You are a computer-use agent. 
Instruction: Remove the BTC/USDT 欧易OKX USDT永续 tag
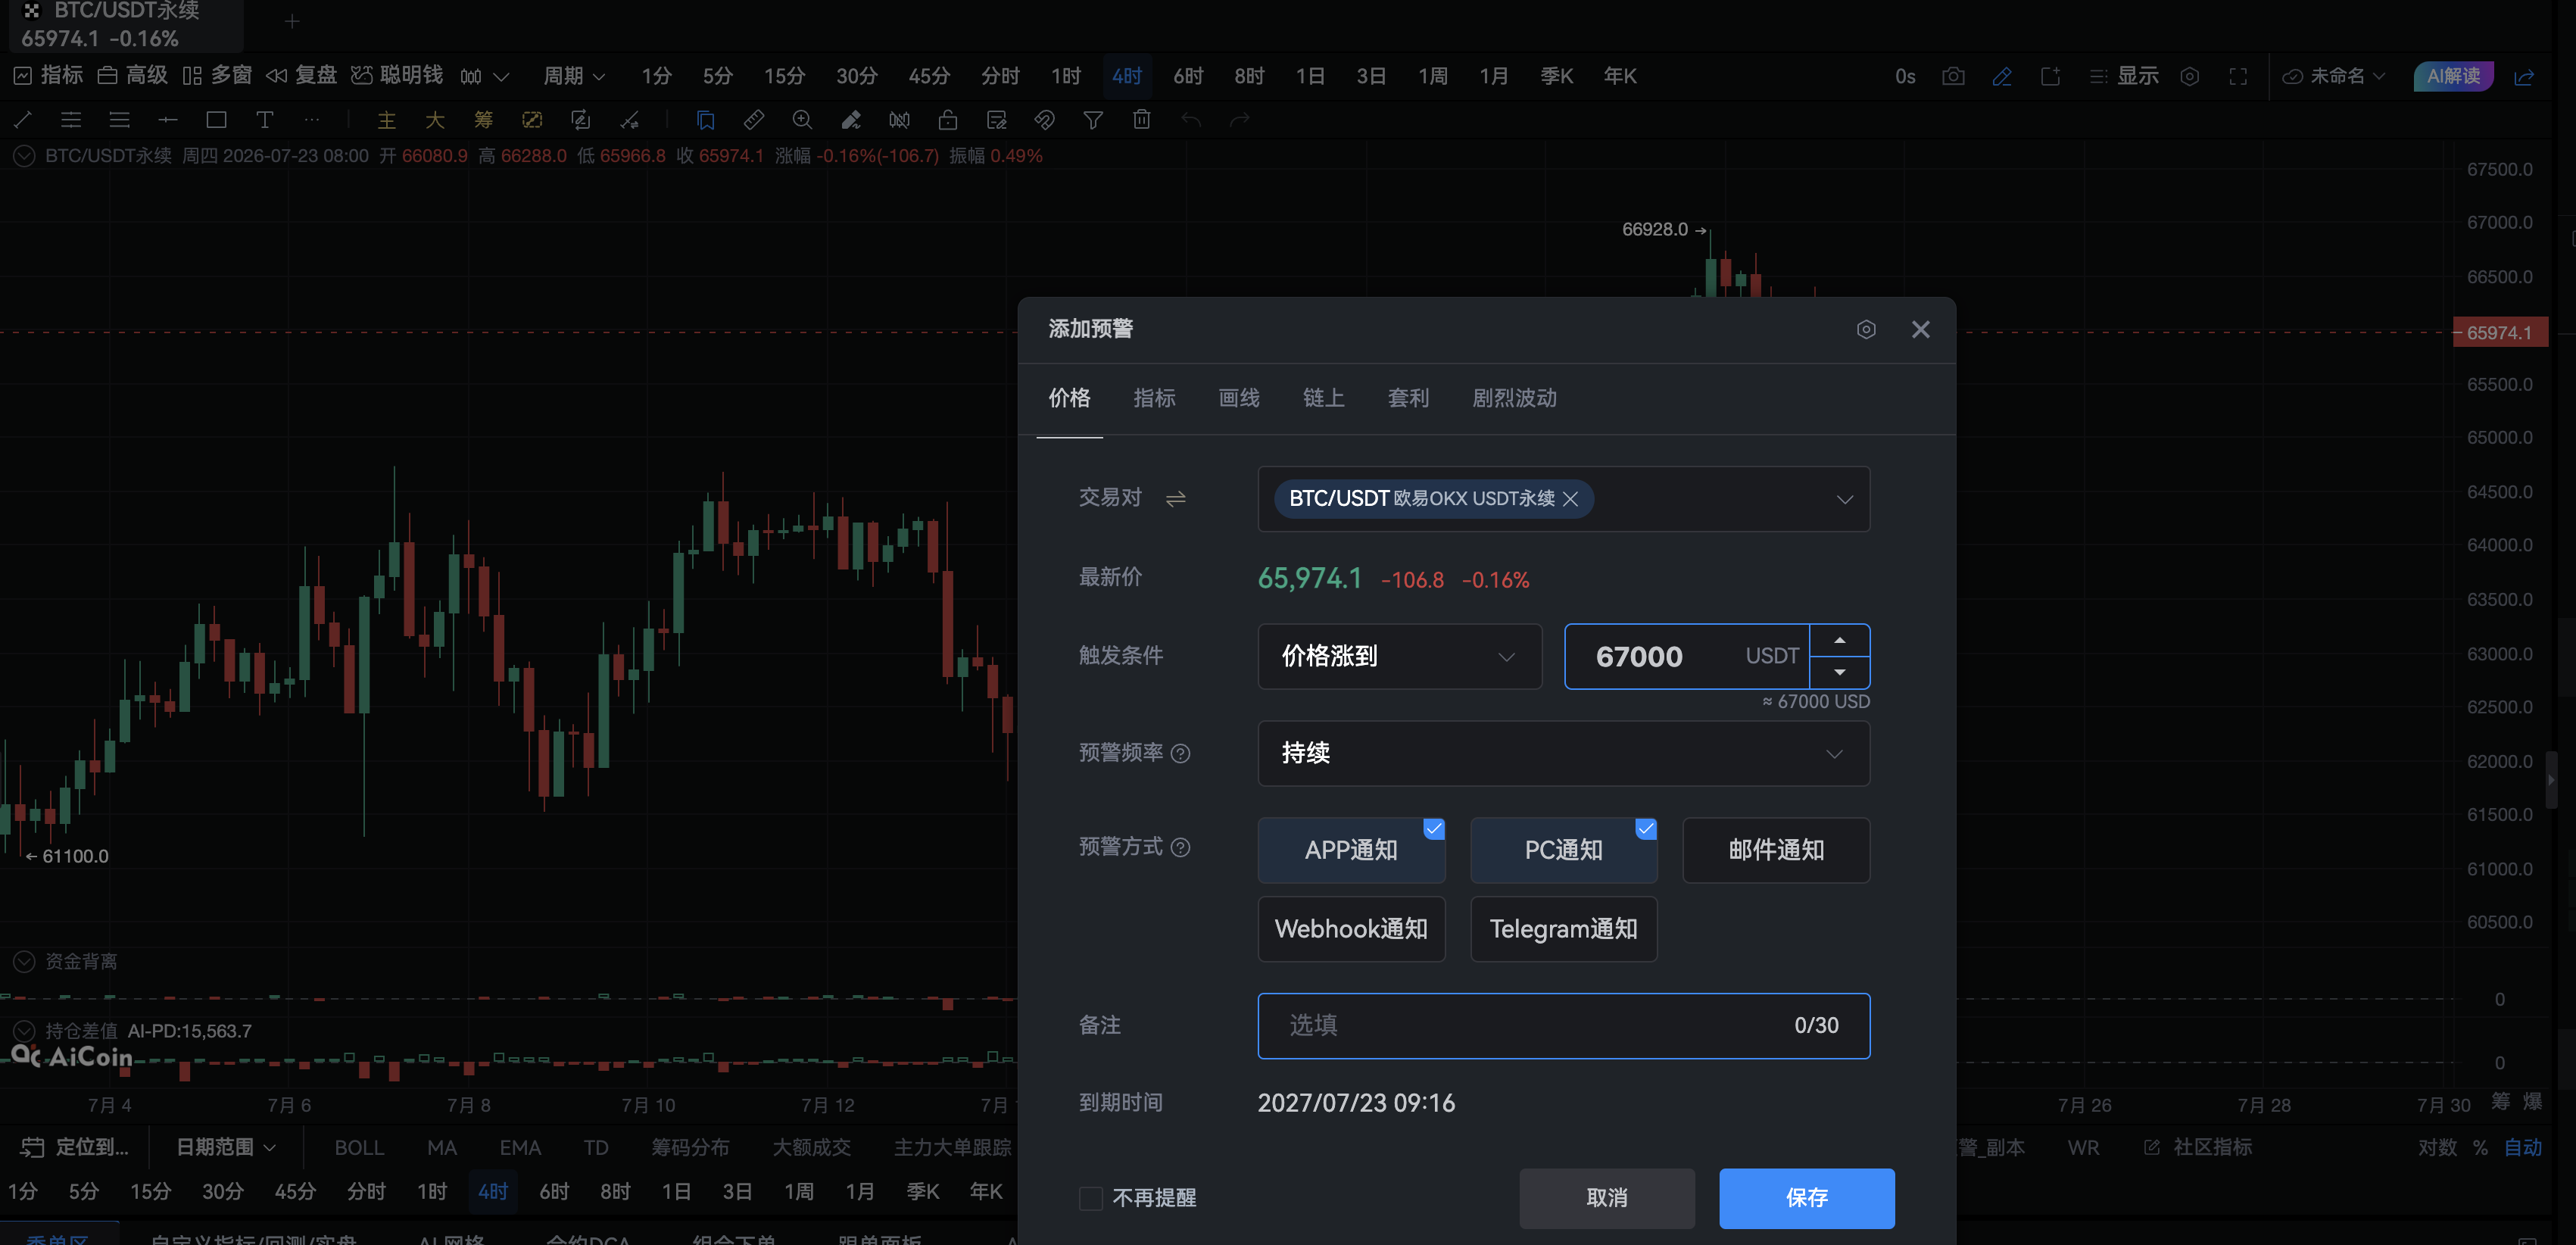click(x=1570, y=498)
